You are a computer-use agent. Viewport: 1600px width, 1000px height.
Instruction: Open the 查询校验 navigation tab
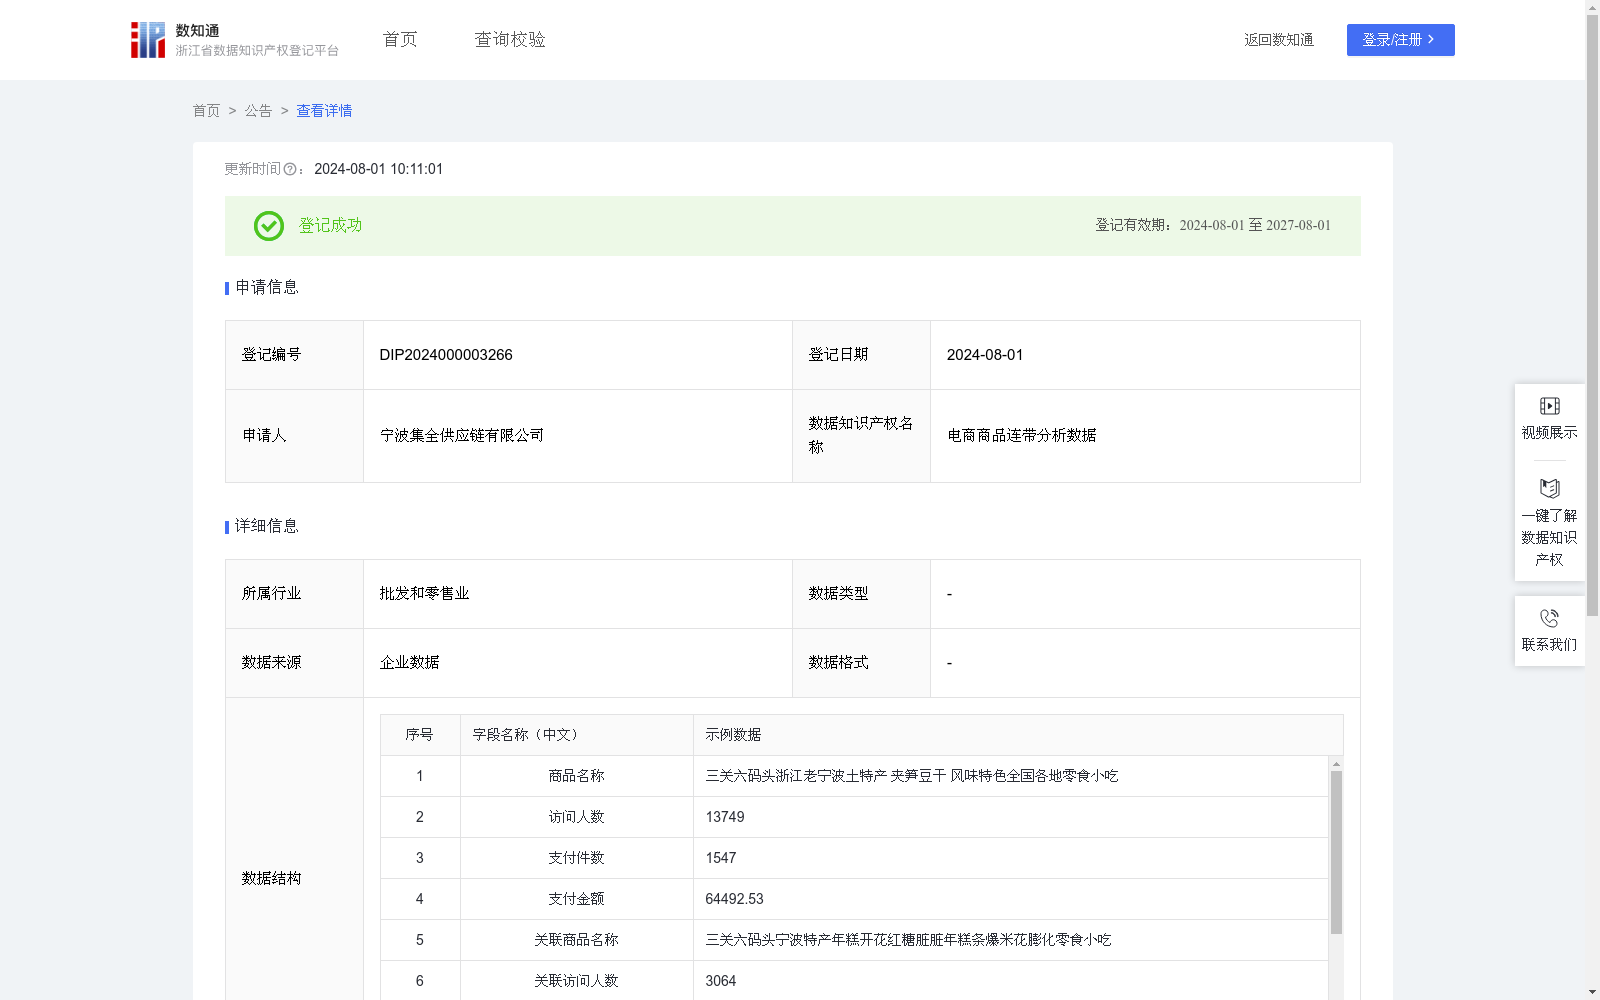point(510,40)
